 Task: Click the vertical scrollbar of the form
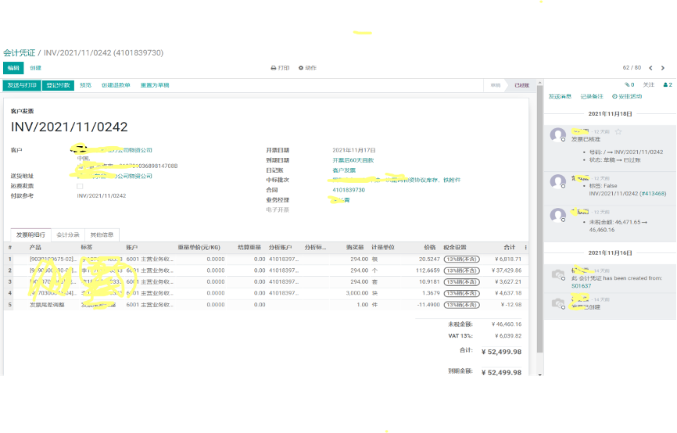pos(540,218)
